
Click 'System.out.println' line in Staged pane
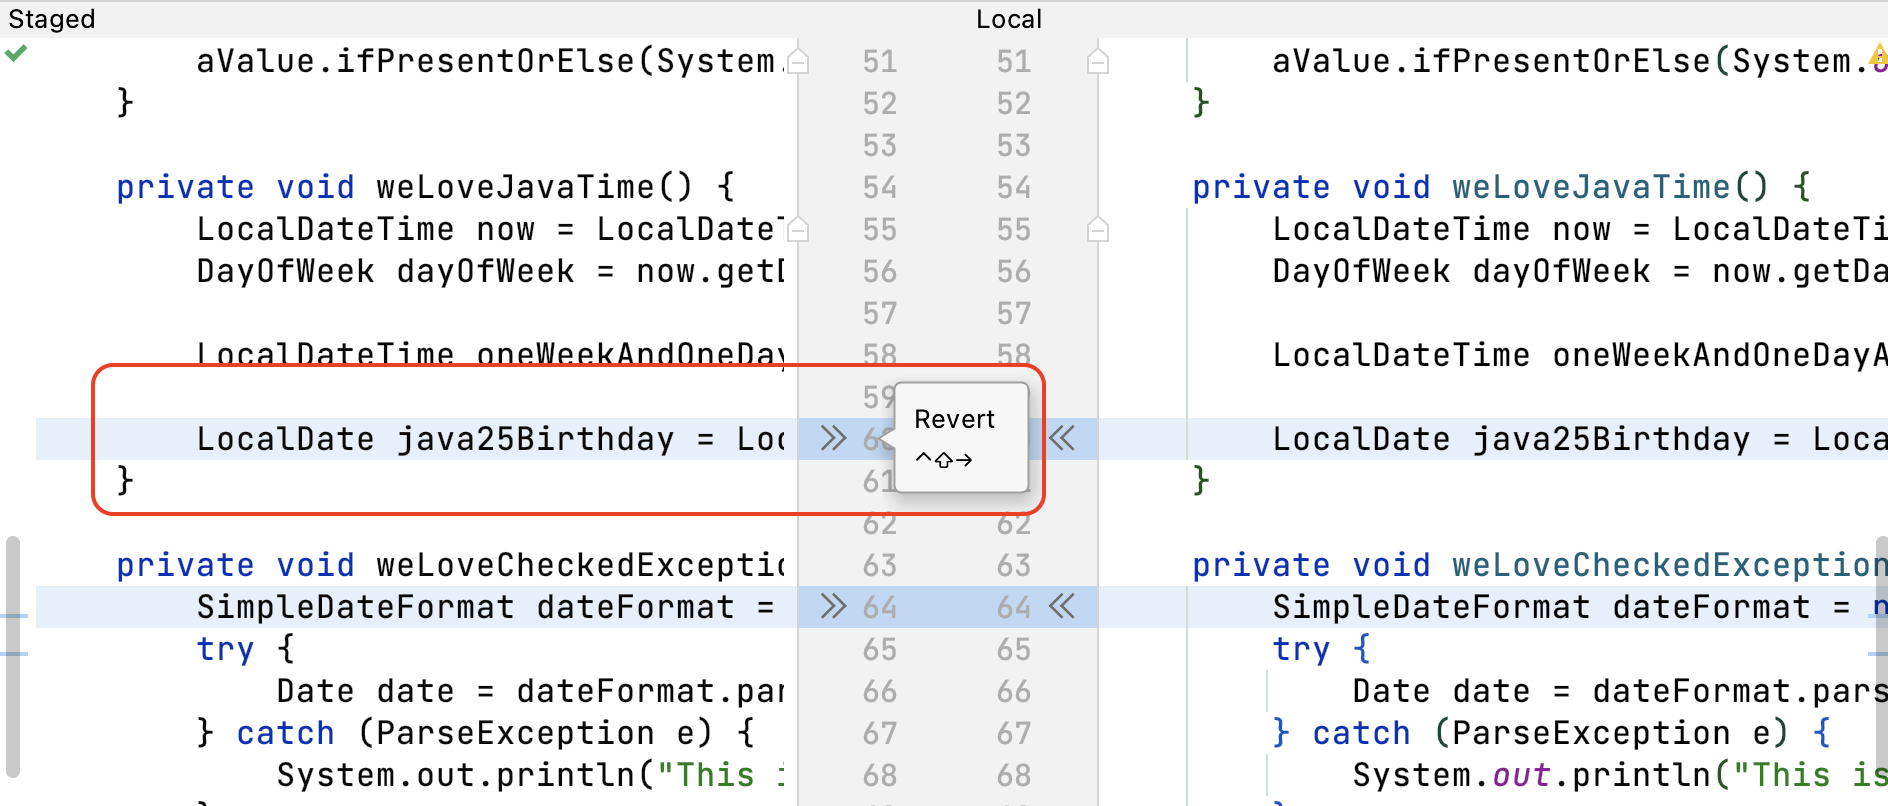(530, 775)
